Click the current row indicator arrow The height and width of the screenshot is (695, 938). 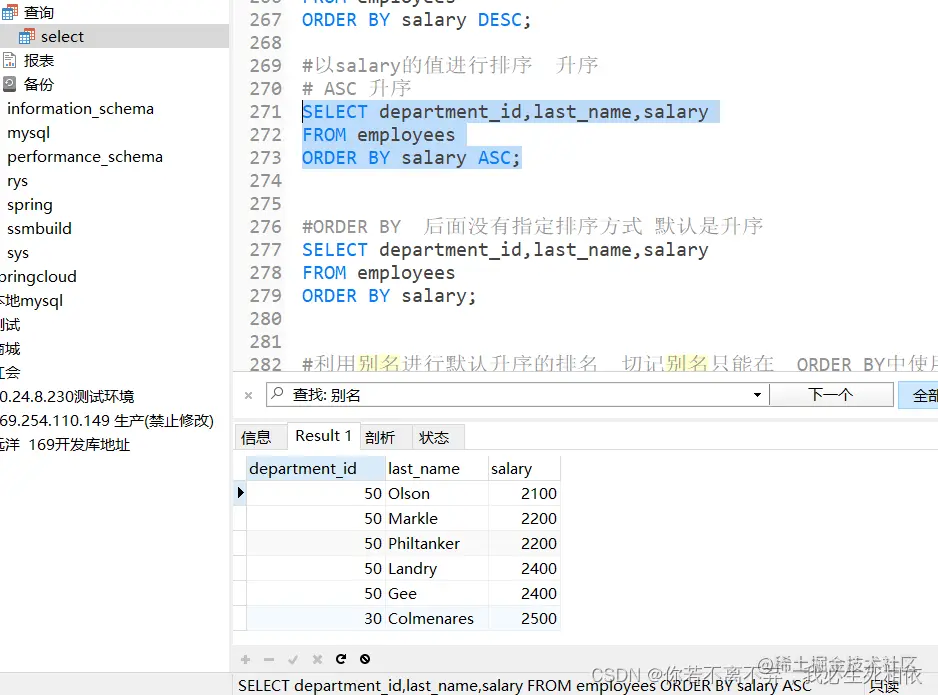tap(240, 493)
